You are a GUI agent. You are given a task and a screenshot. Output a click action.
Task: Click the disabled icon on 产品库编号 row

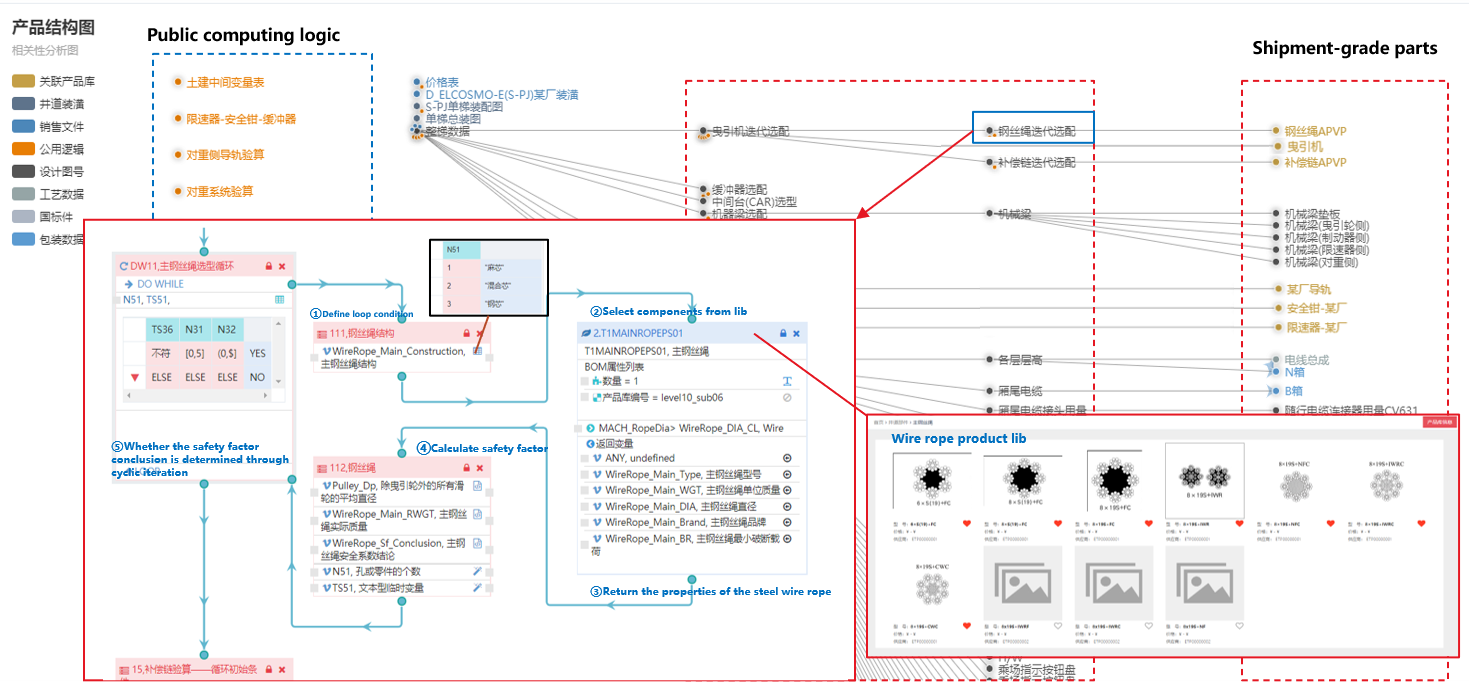tap(787, 398)
